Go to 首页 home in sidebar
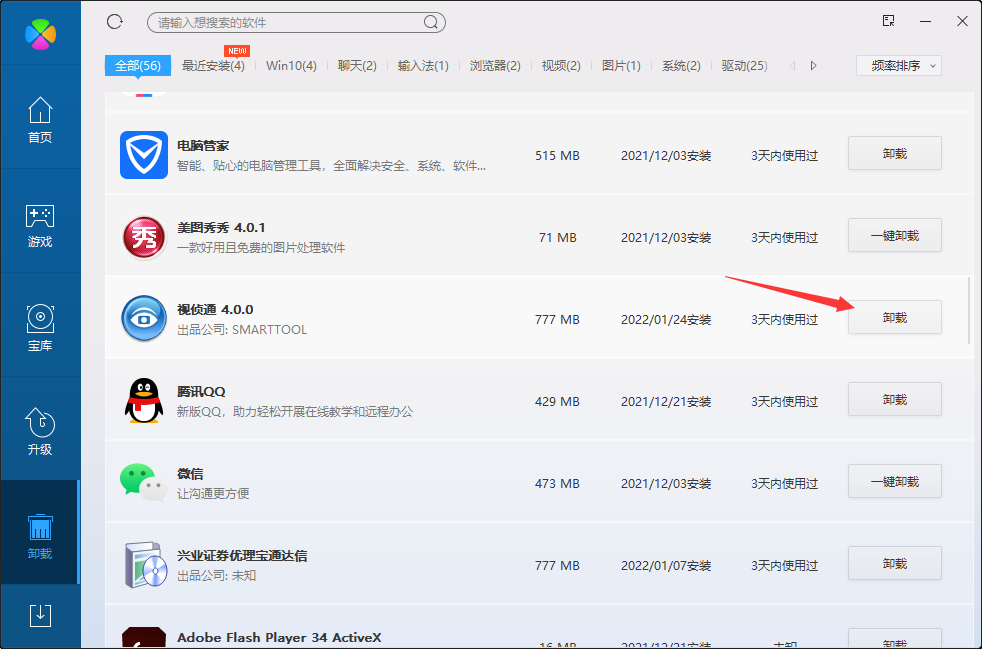982x649 pixels. click(x=40, y=120)
